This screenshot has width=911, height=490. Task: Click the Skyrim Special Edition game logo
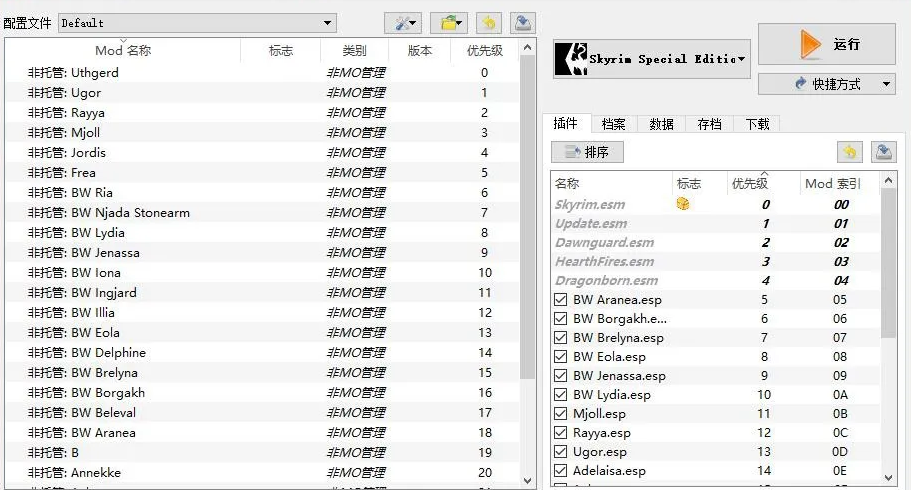(571, 59)
